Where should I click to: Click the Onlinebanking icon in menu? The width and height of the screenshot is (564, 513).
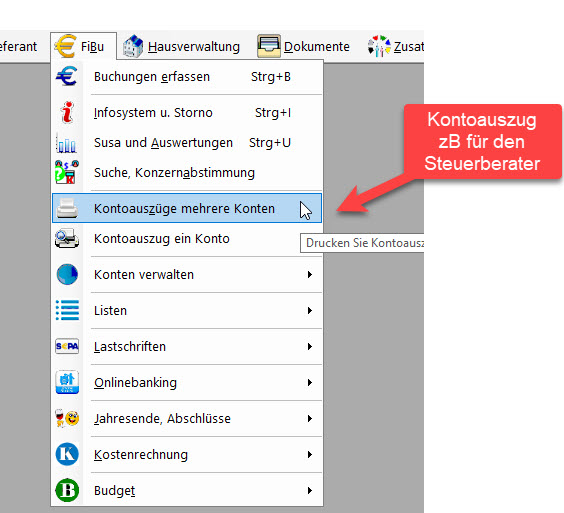(x=67, y=382)
